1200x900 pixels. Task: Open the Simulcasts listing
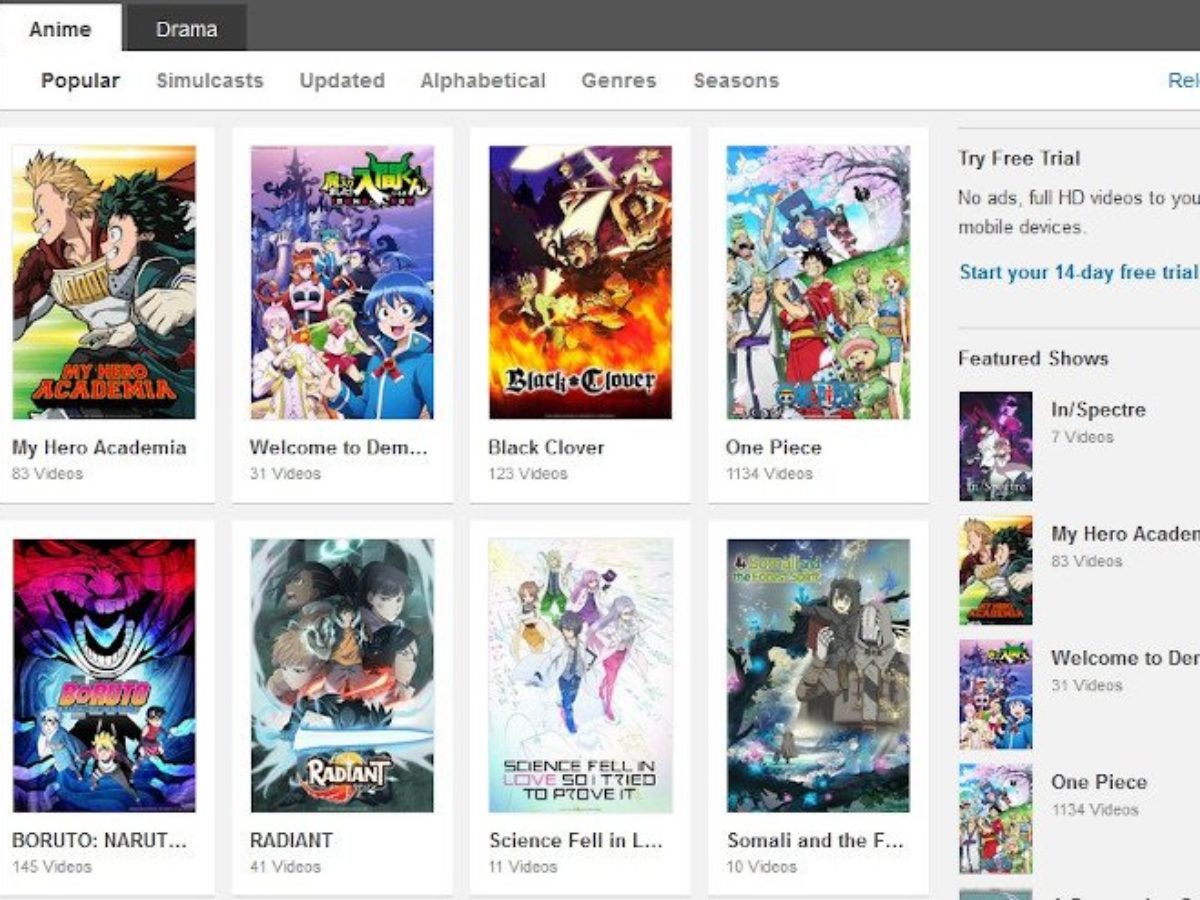point(210,81)
